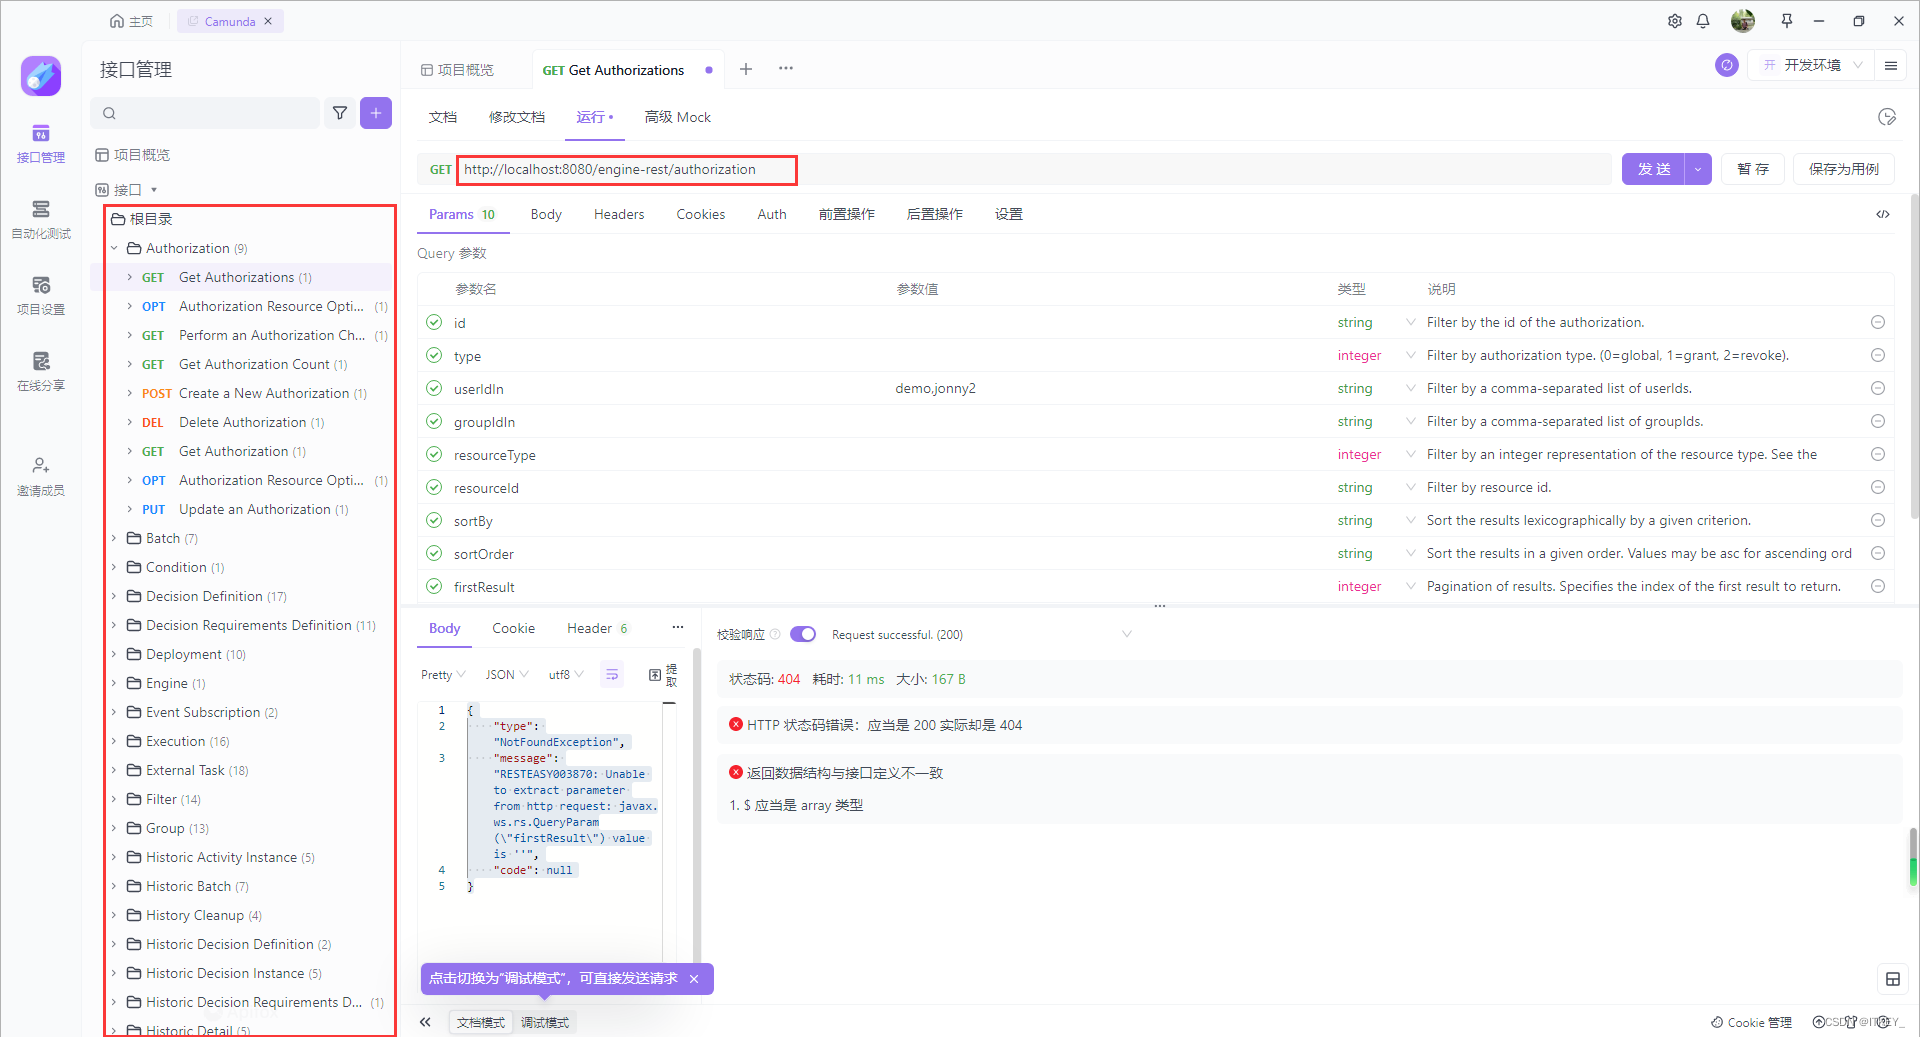Open the Headers request tab
This screenshot has height=1037, width=1920.
(619, 214)
